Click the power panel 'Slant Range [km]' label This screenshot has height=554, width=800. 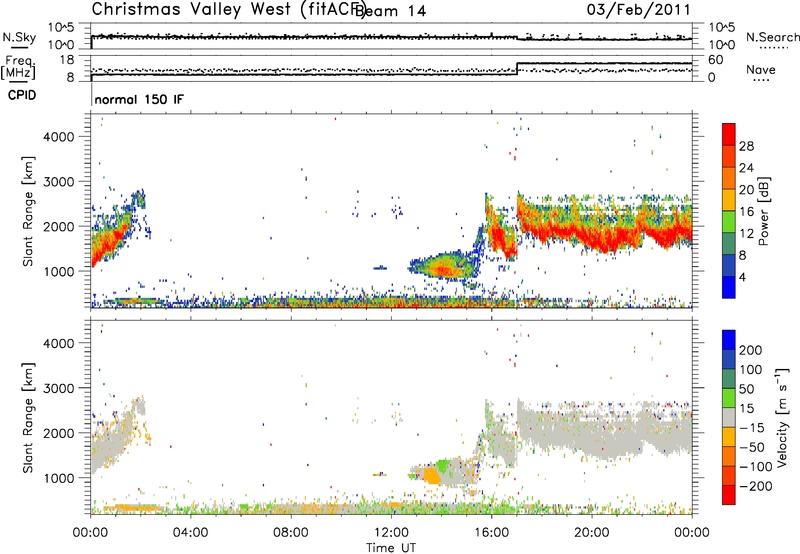click(28, 211)
